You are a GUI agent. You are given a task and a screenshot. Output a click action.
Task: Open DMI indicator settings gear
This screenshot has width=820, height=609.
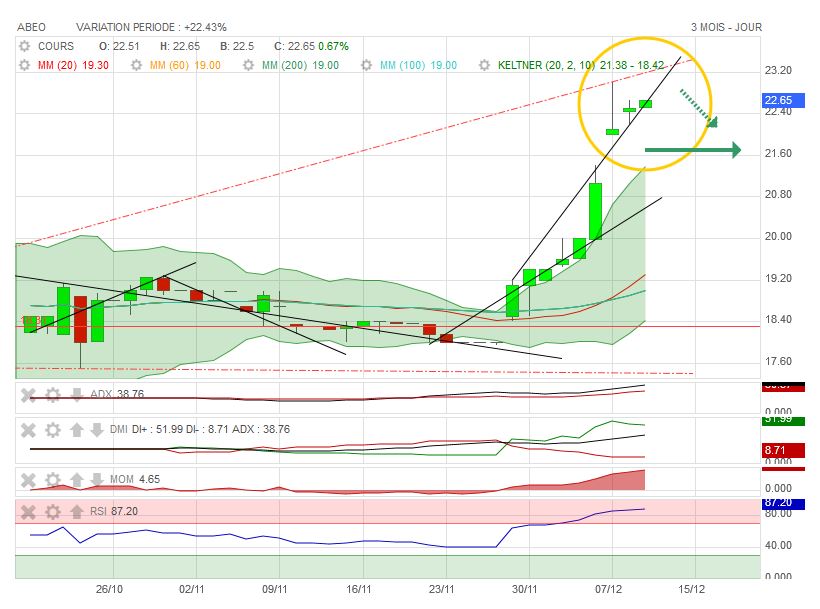[53, 430]
